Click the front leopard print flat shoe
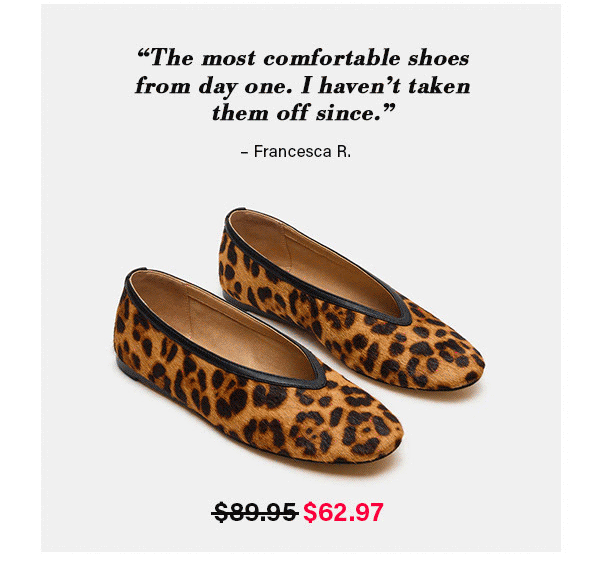The width and height of the screenshot is (600, 563). [258, 367]
